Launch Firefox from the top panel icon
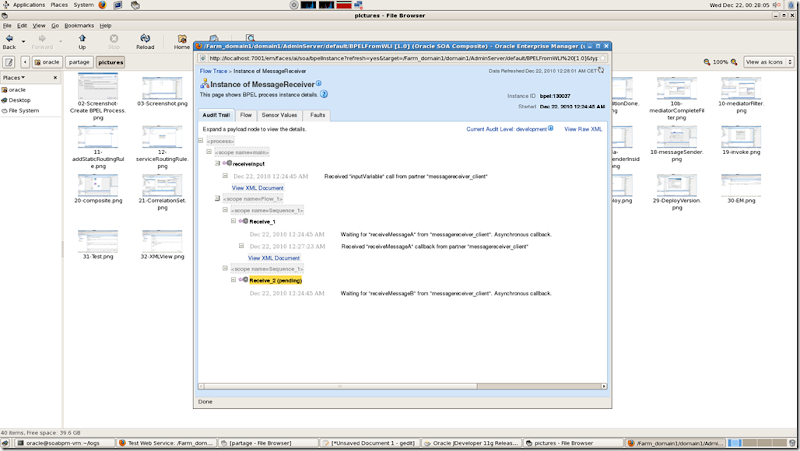 [x=102, y=5]
